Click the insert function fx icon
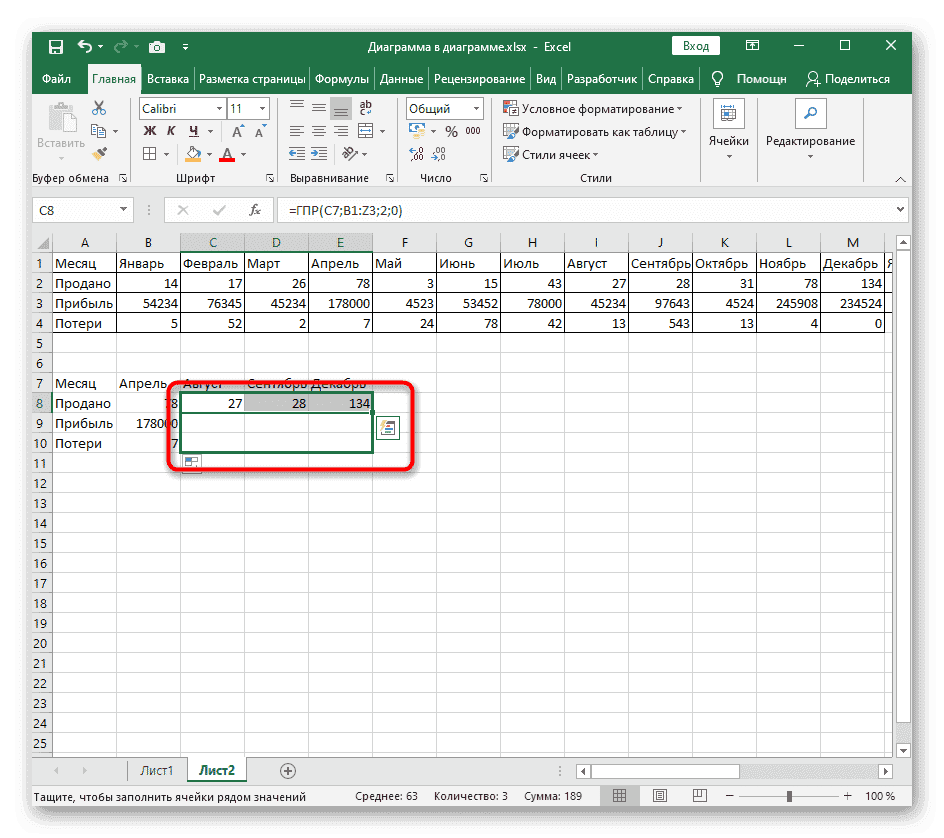This screenshot has height=838, width=944. coord(255,210)
